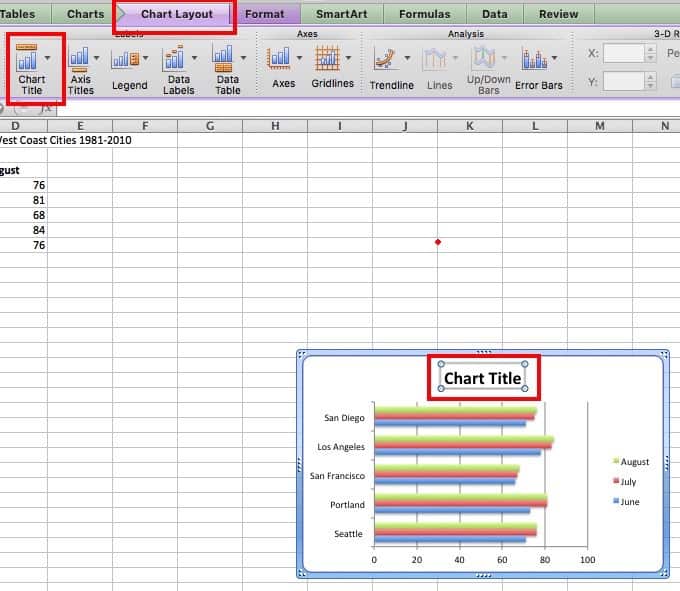Click the Data Table icon
This screenshot has width=680, height=591.
point(223,59)
